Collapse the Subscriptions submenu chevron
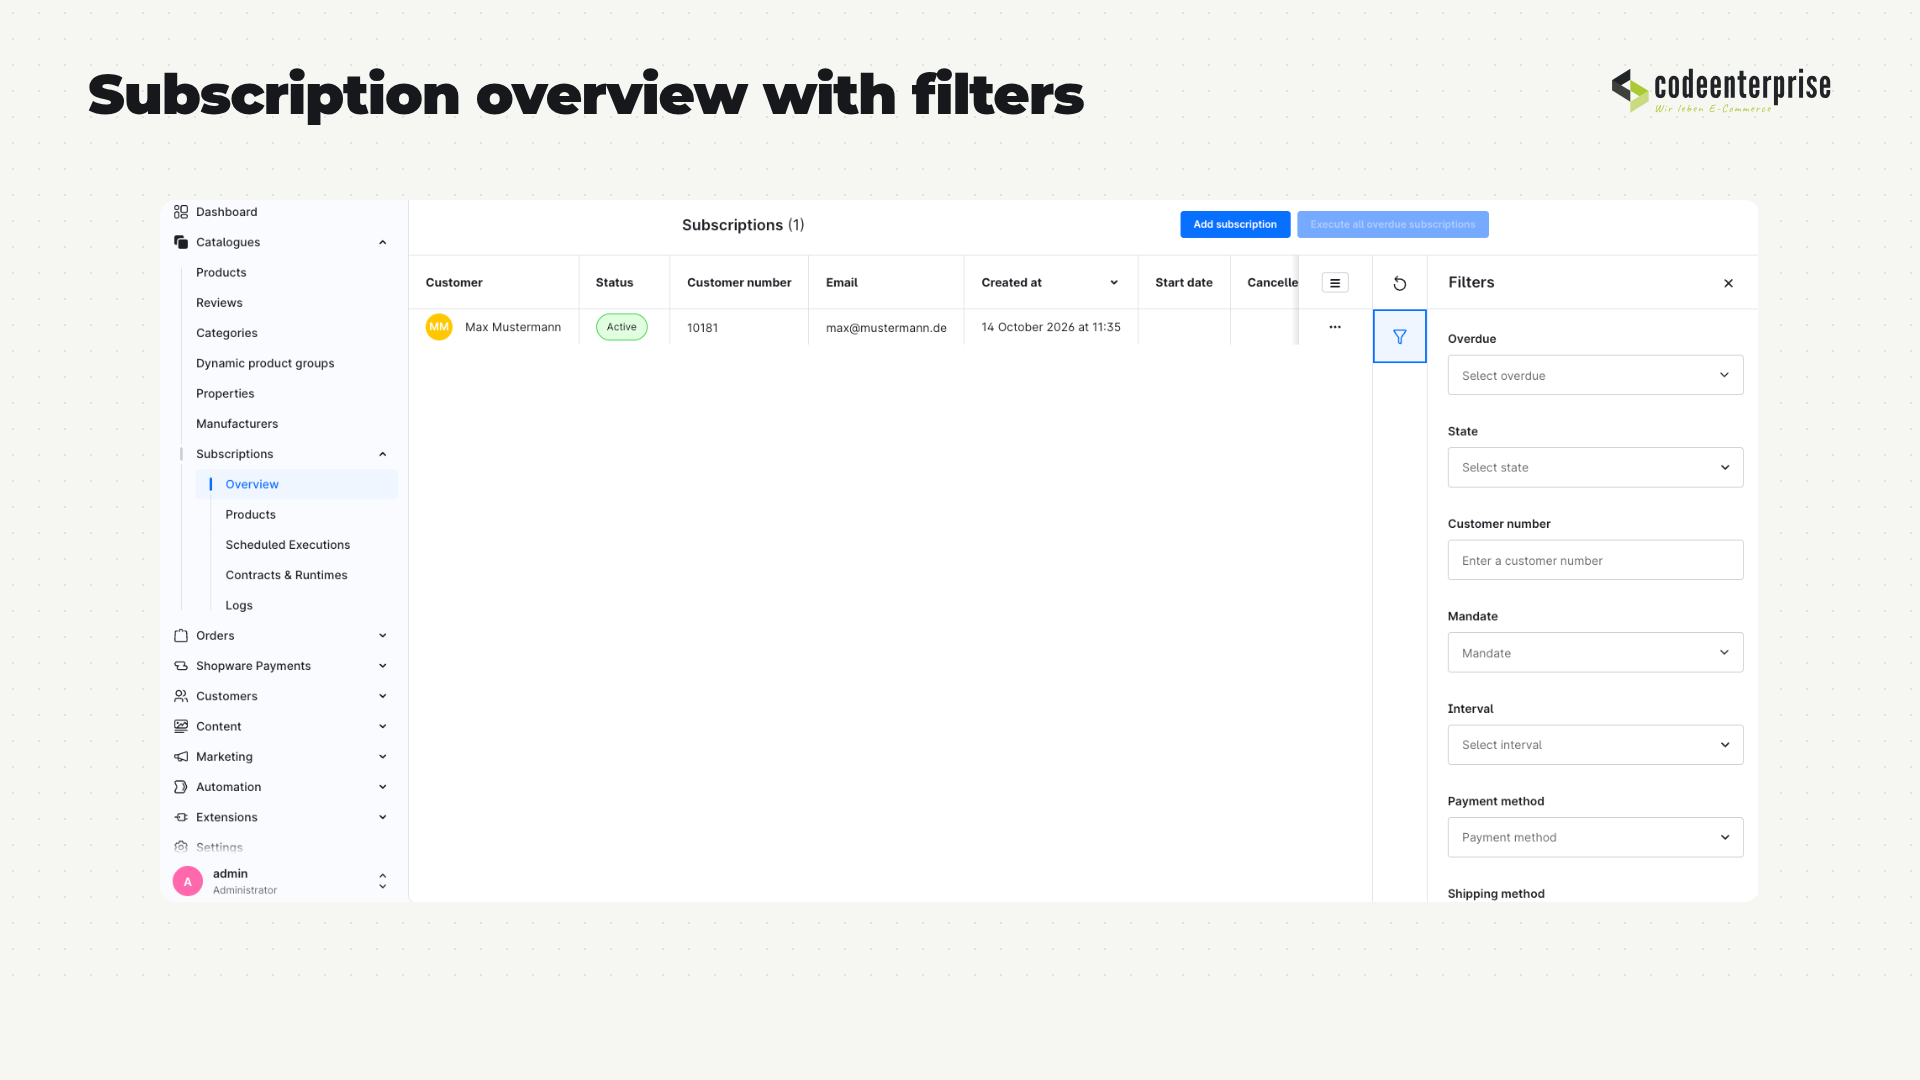Image resolution: width=1920 pixels, height=1080 pixels. click(x=382, y=454)
